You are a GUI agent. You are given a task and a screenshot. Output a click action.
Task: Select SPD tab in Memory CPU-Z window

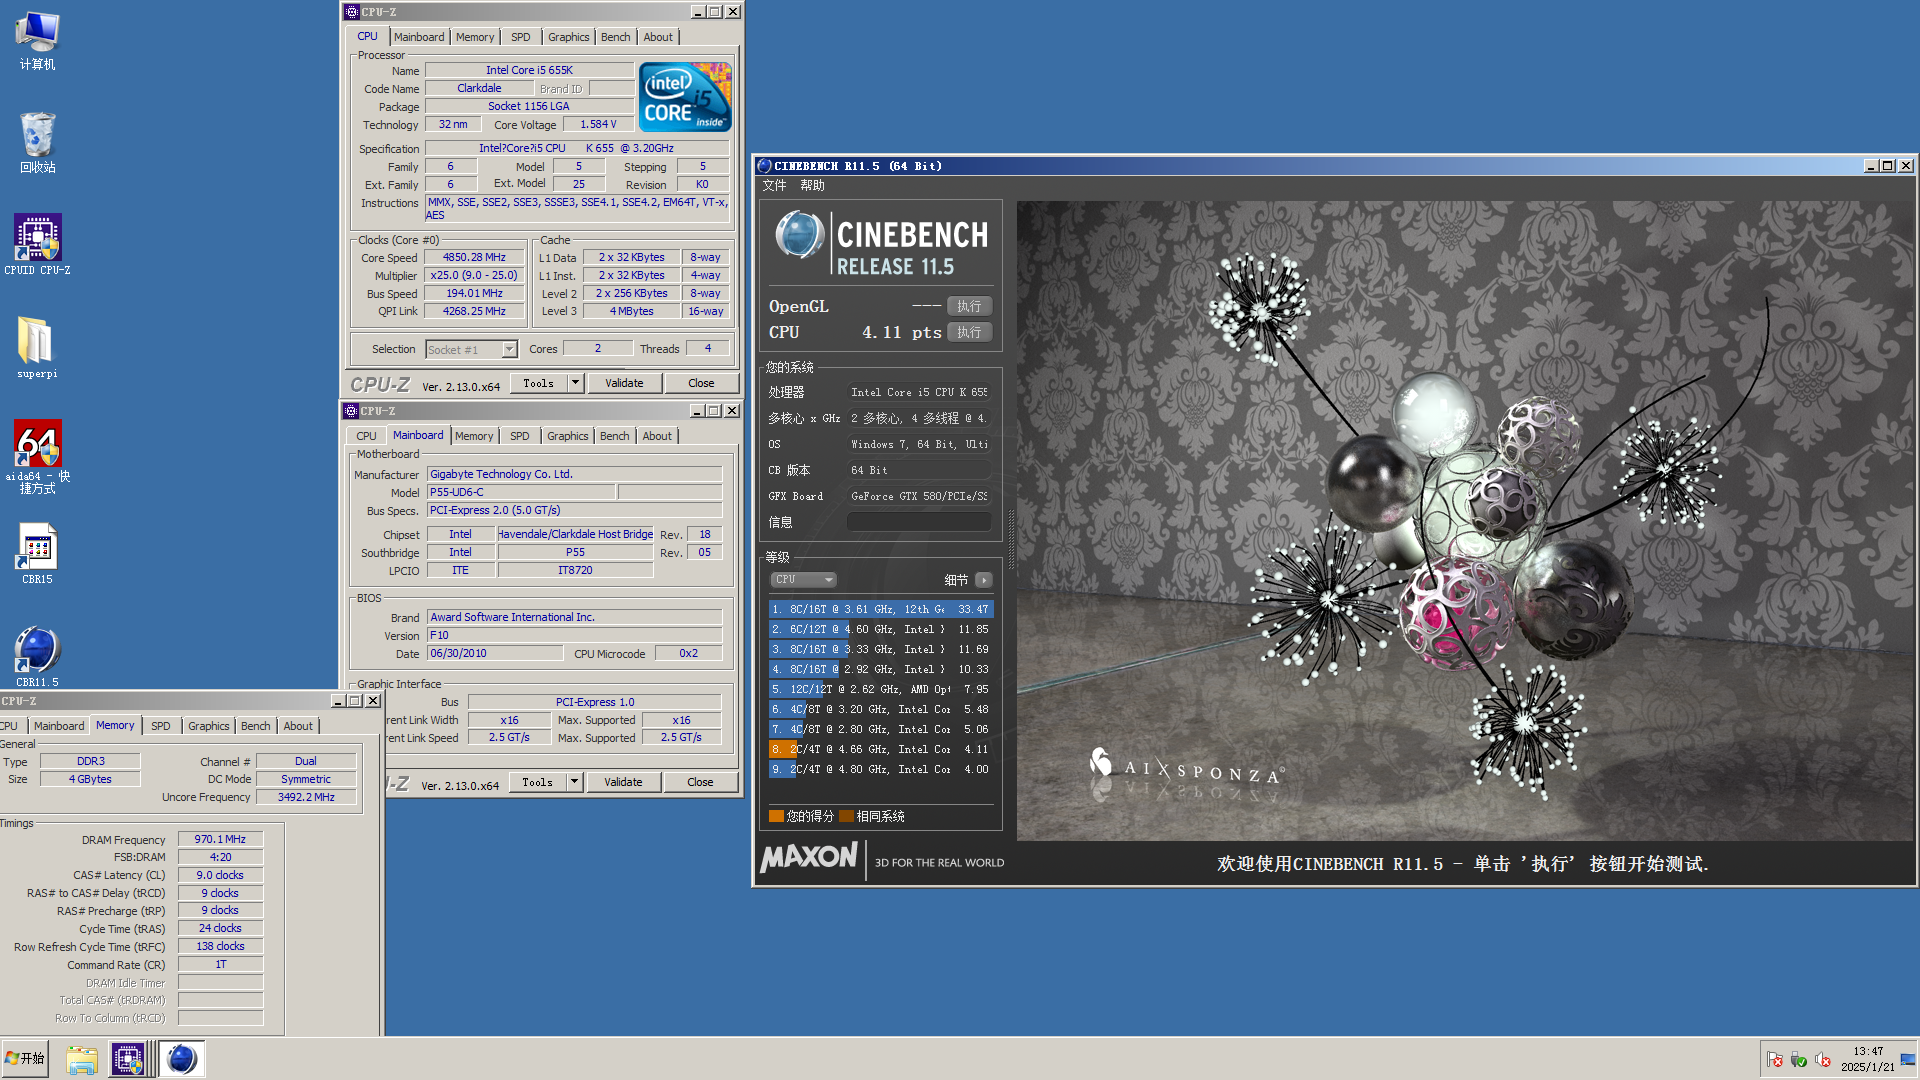pos(161,726)
